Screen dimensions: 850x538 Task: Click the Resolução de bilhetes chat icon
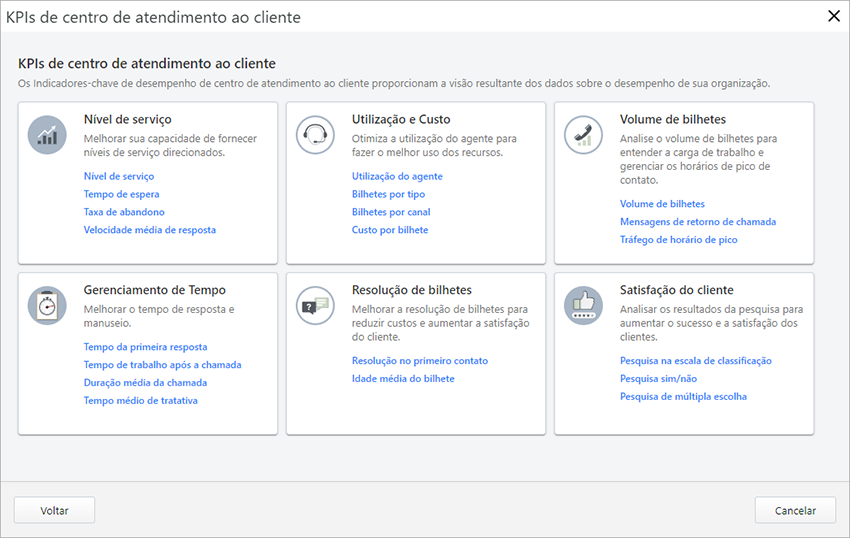click(x=315, y=305)
